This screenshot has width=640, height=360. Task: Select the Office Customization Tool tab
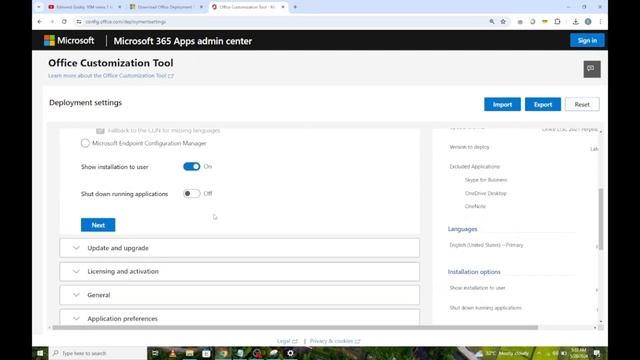(248, 7)
